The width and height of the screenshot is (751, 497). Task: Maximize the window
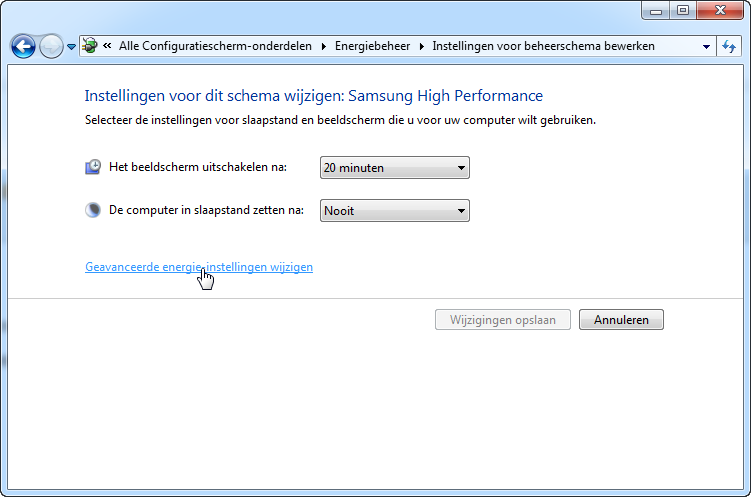tap(683, 11)
